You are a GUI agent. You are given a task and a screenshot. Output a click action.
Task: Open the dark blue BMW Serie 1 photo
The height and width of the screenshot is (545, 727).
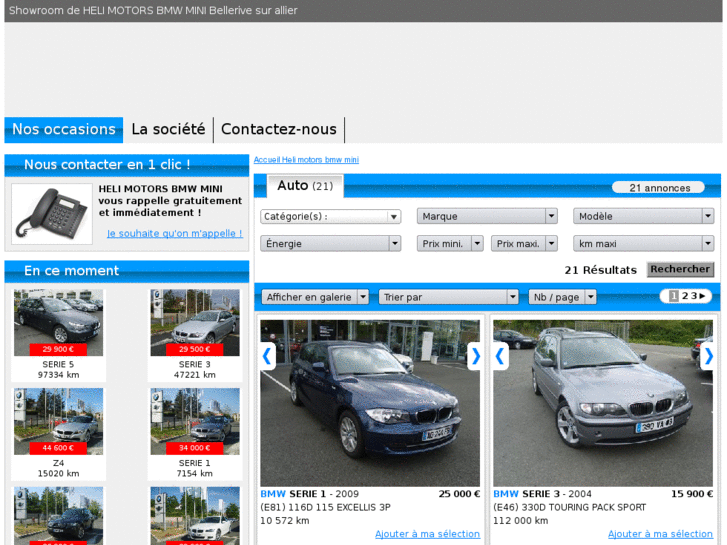(x=370, y=403)
